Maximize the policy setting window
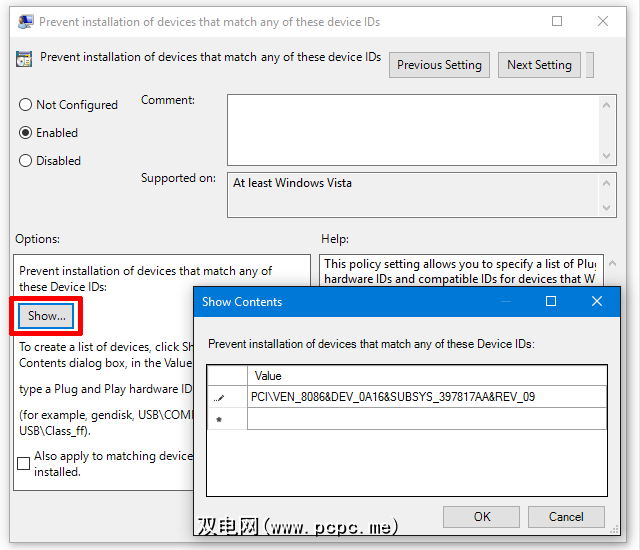 557,21
